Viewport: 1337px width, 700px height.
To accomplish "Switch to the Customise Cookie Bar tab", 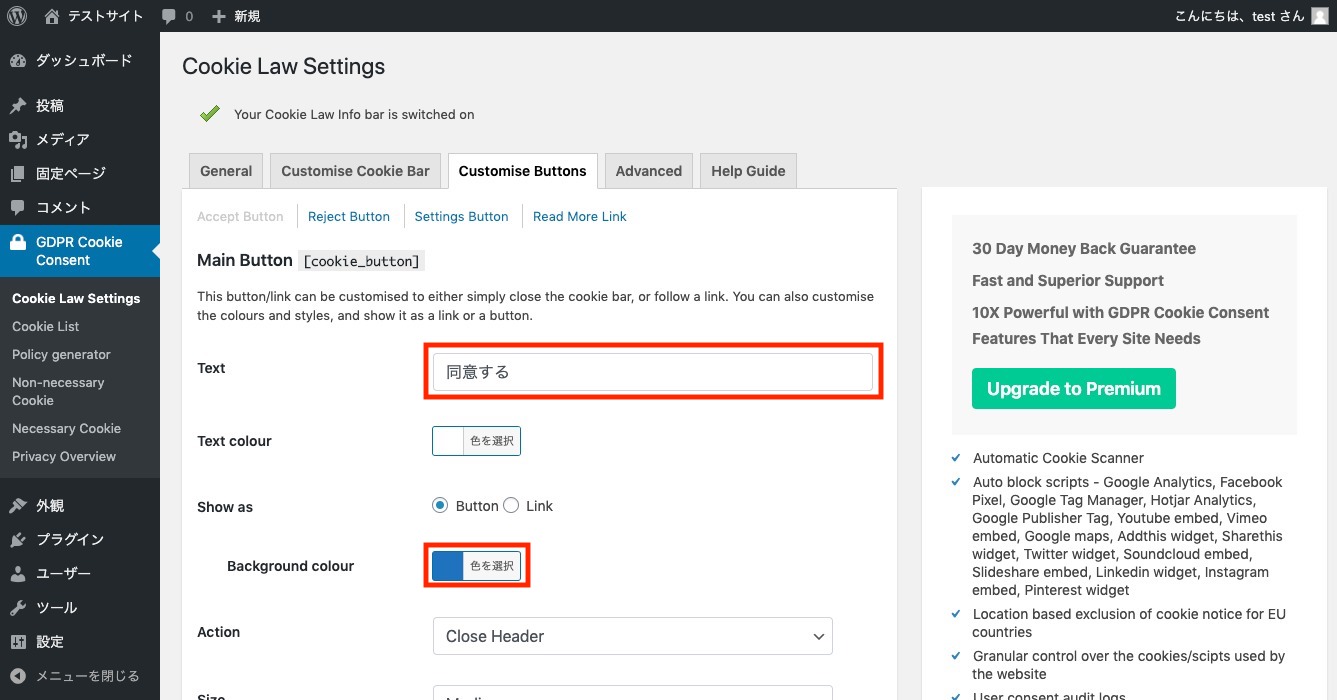I will pyautogui.click(x=355, y=171).
